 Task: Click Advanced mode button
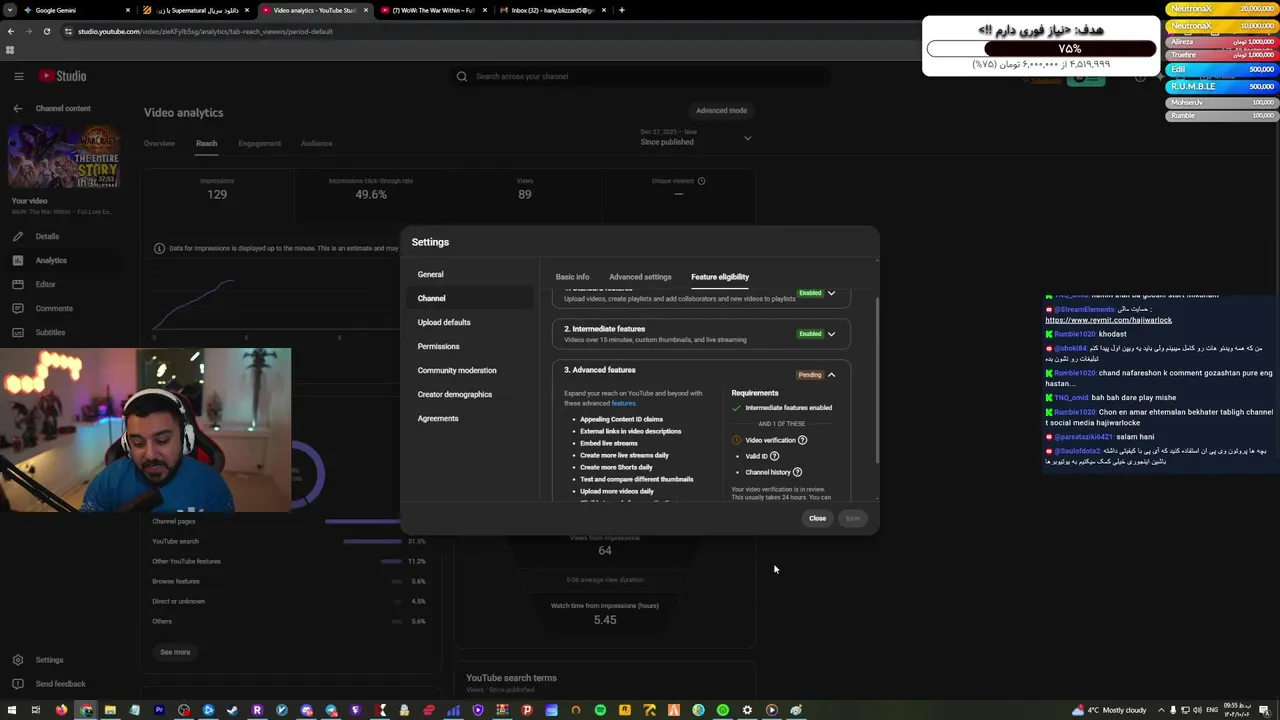(x=722, y=110)
